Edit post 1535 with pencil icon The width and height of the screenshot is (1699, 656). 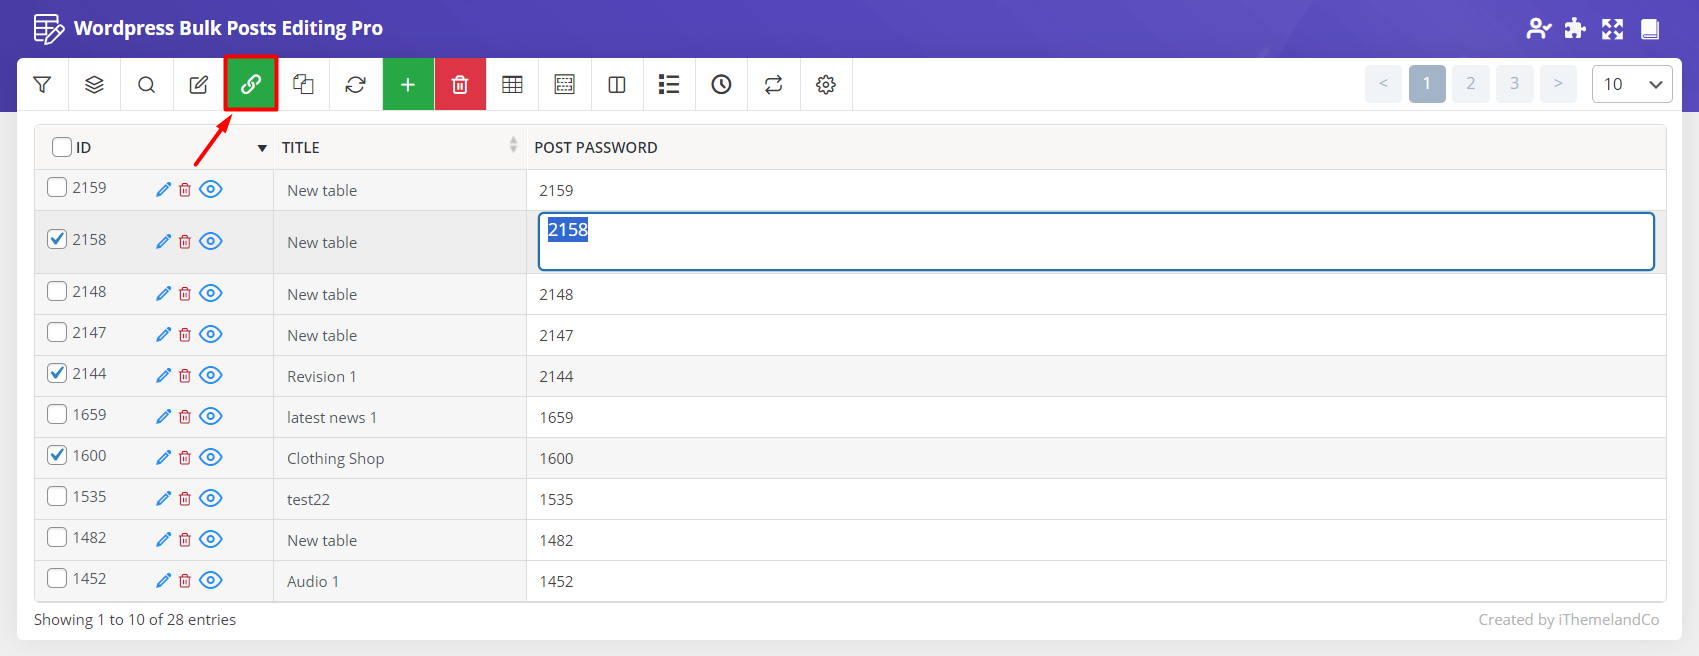164,498
